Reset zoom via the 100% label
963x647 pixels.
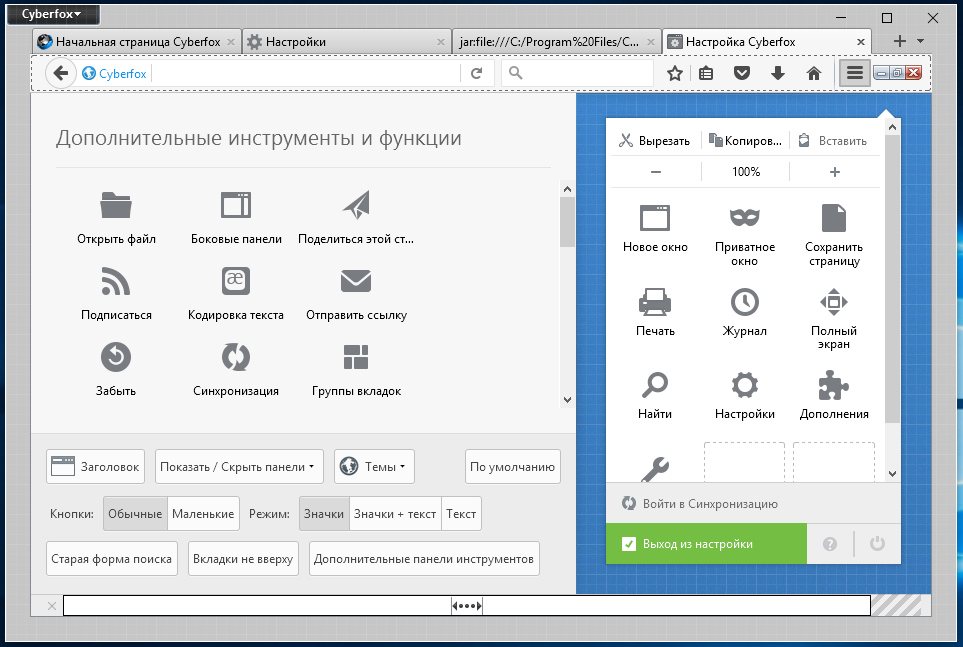(746, 172)
